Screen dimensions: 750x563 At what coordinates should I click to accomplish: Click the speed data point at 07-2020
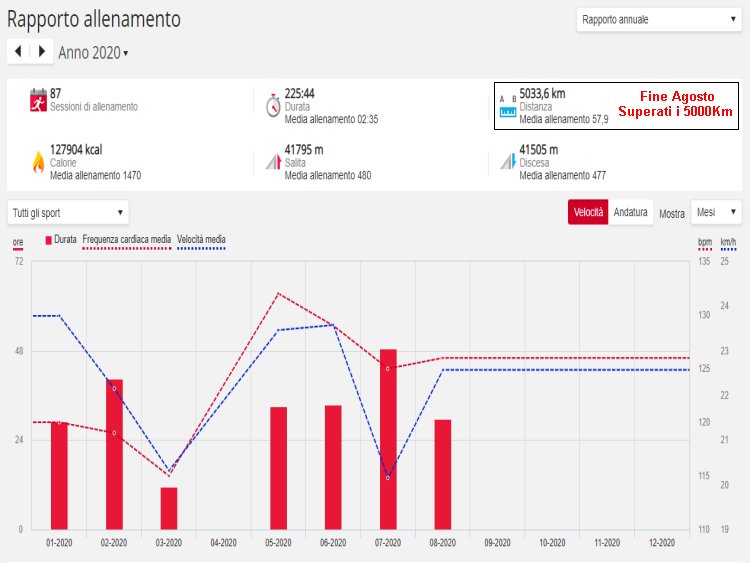click(x=388, y=478)
